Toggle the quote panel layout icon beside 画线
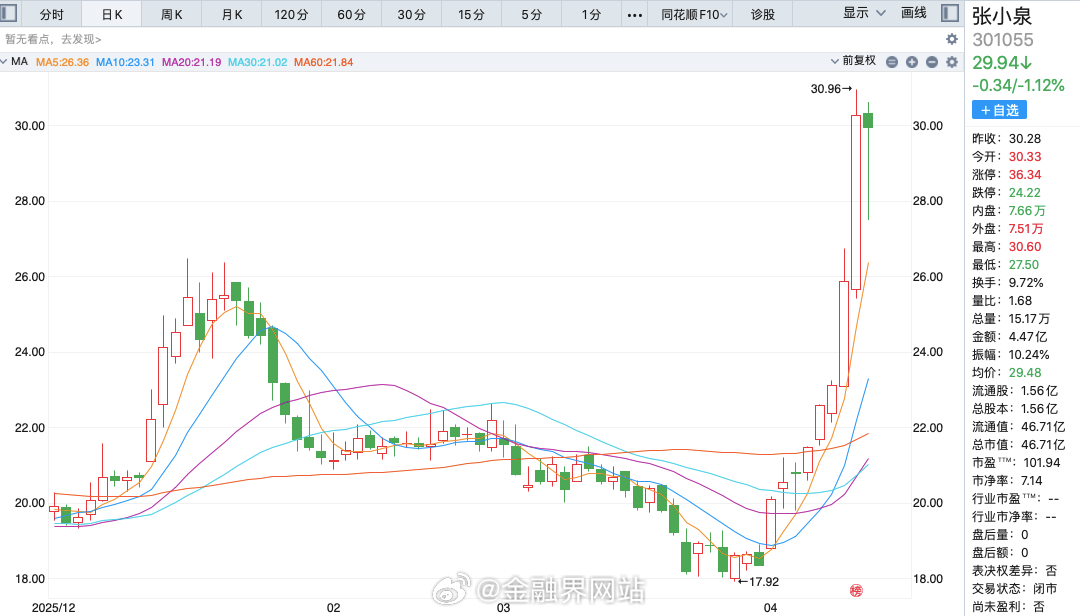1080x616 pixels. (x=950, y=12)
